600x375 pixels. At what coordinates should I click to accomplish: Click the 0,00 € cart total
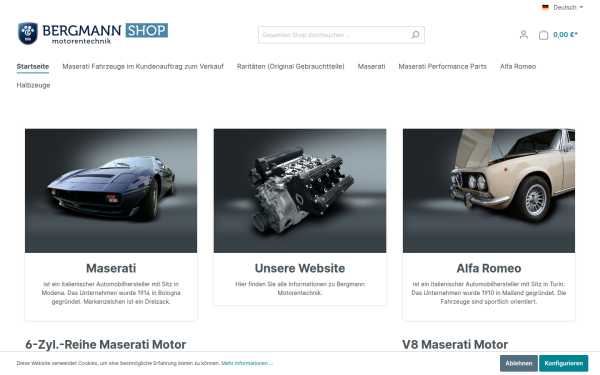[565, 35]
